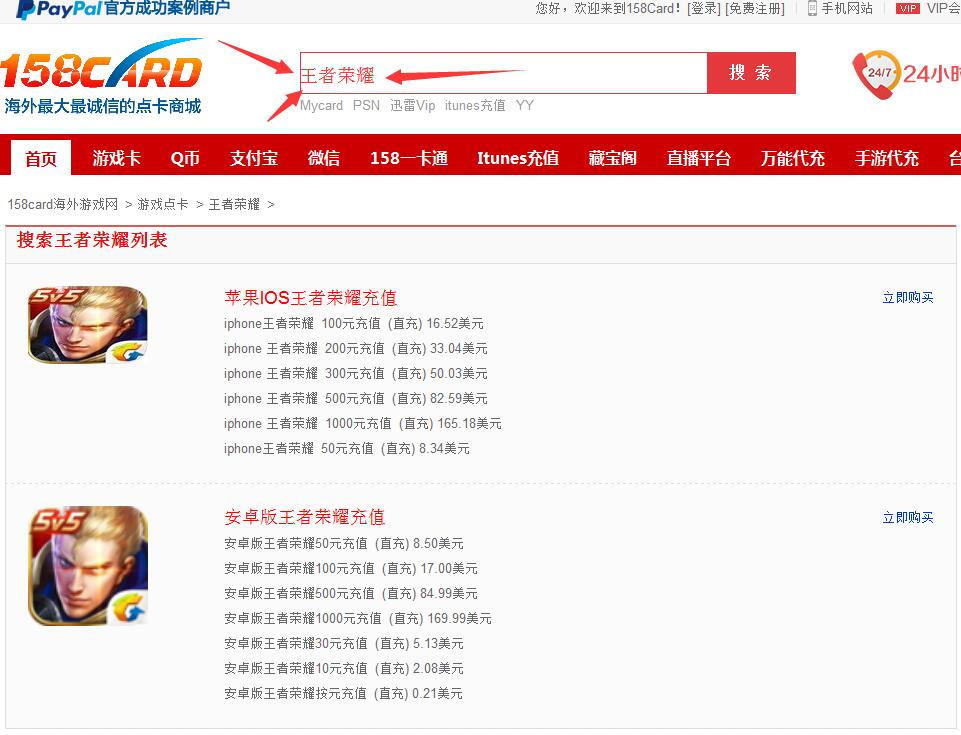The width and height of the screenshot is (961, 735).
Task: Select iphone 王者荣耀 200元充值 33.04美元
Action: click(355, 348)
